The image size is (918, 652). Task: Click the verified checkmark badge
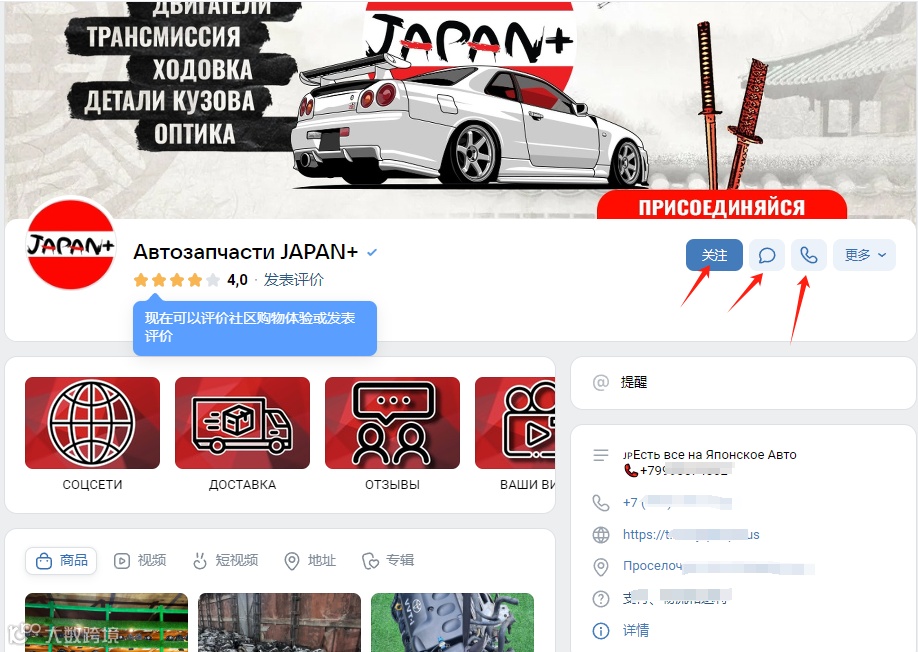[372, 252]
